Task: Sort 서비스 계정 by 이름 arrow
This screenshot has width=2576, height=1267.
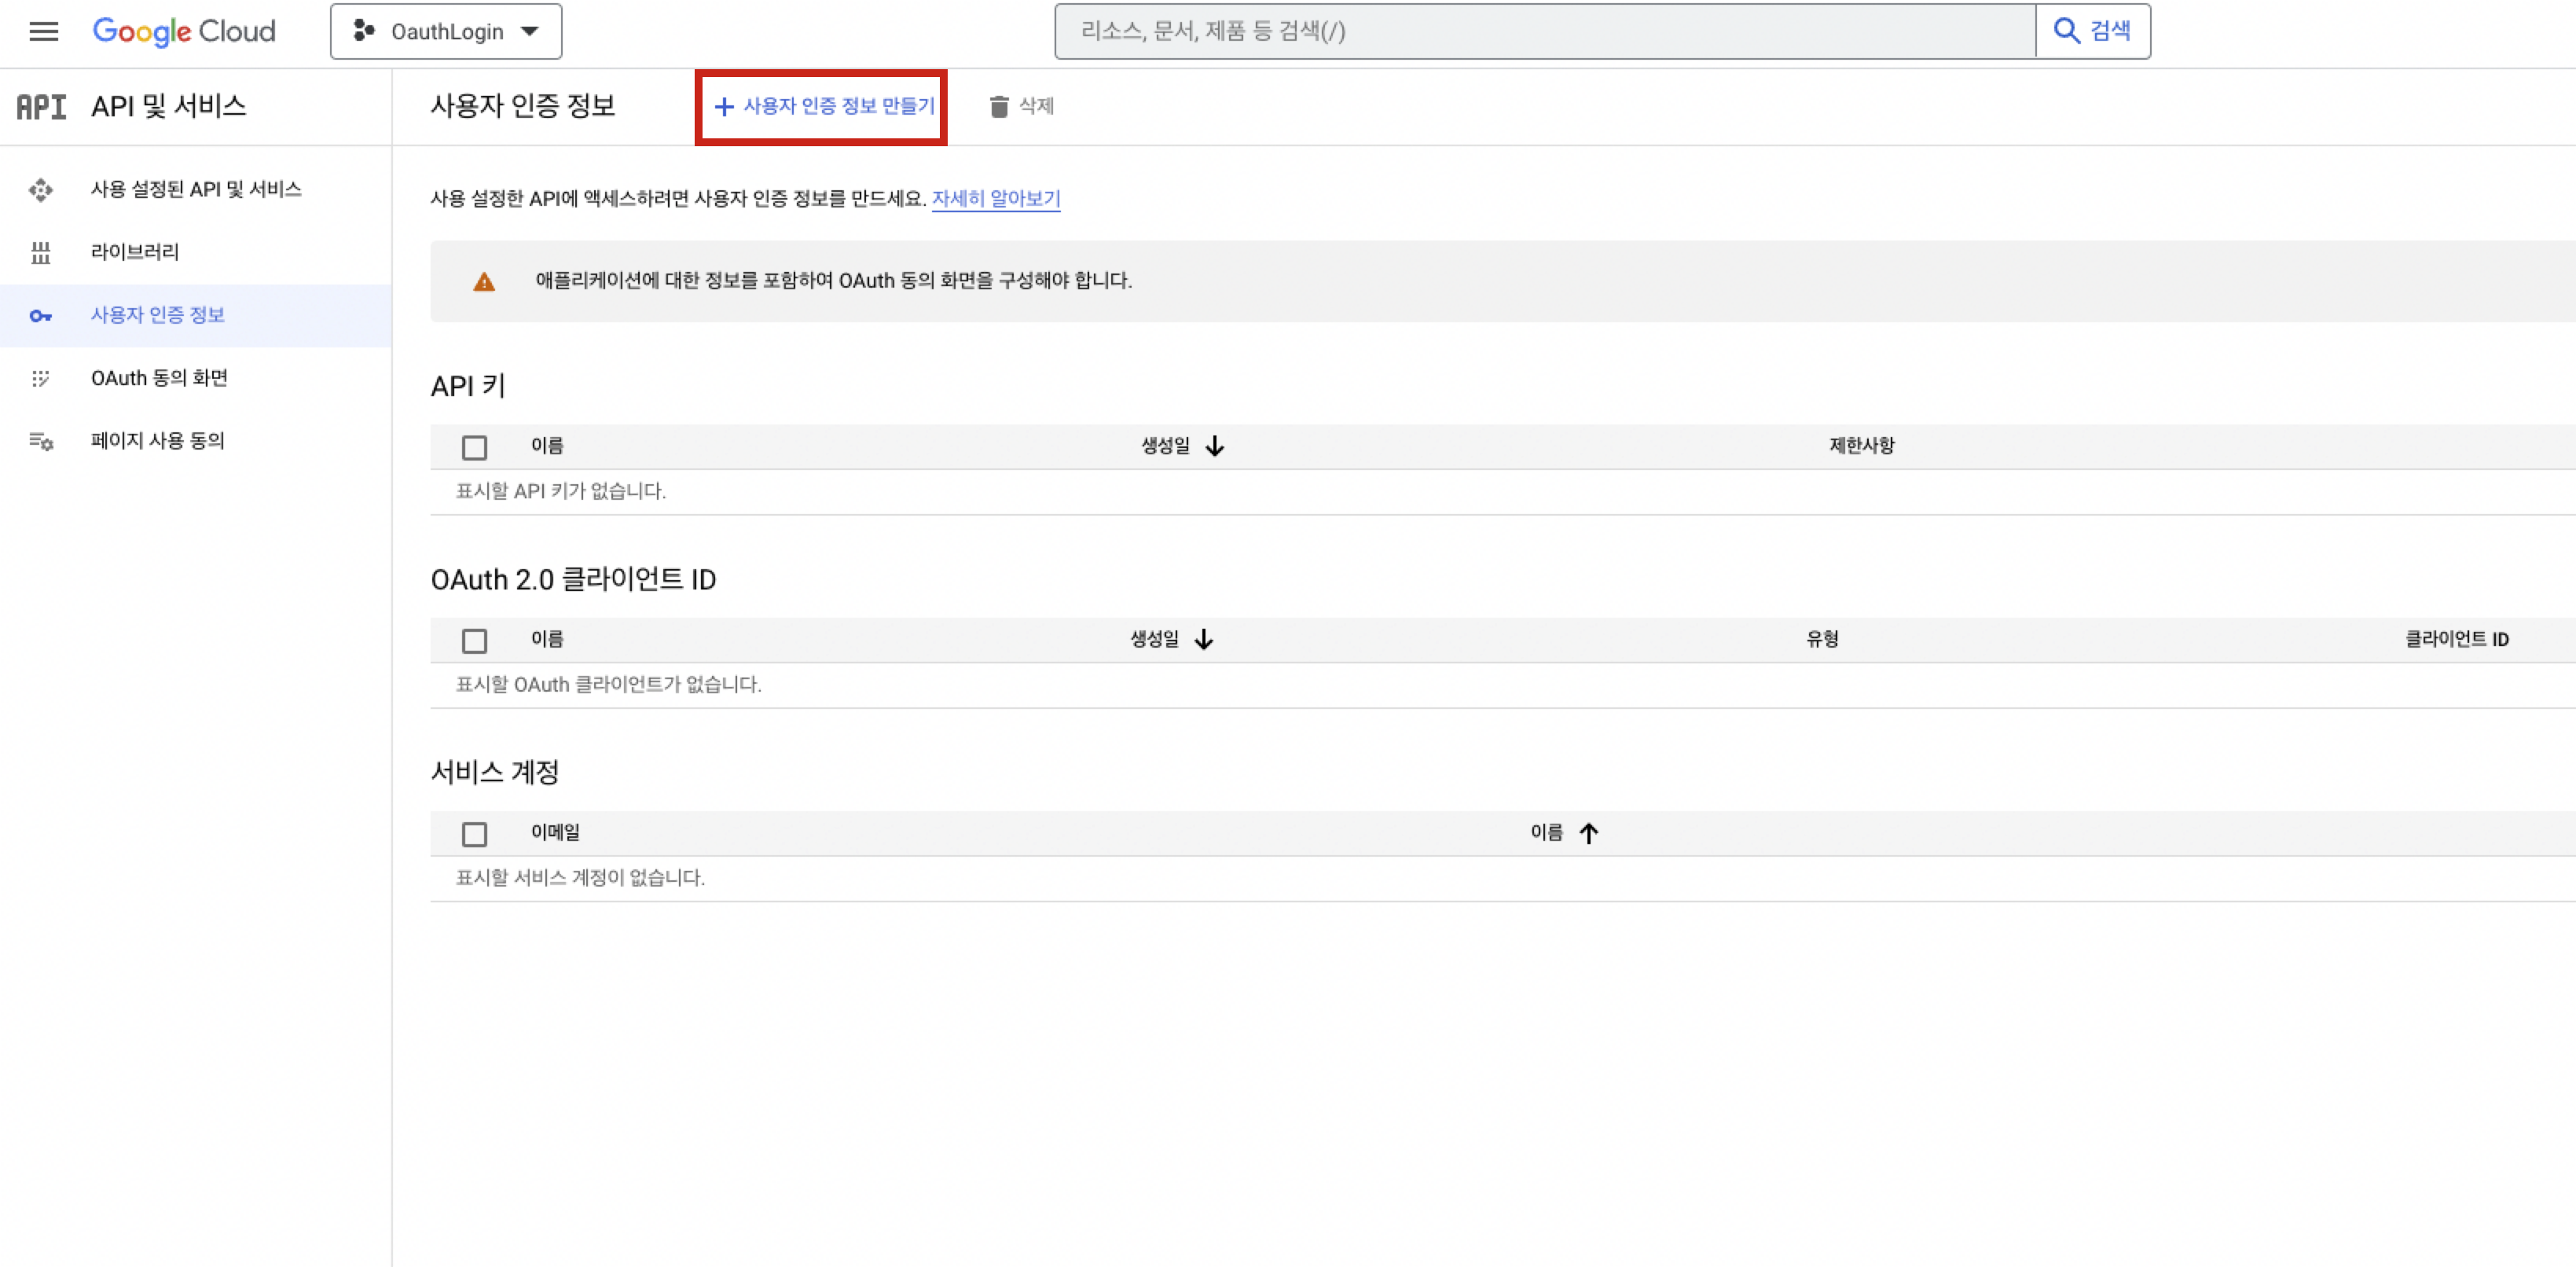Action: pyautogui.click(x=1588, y=833)
